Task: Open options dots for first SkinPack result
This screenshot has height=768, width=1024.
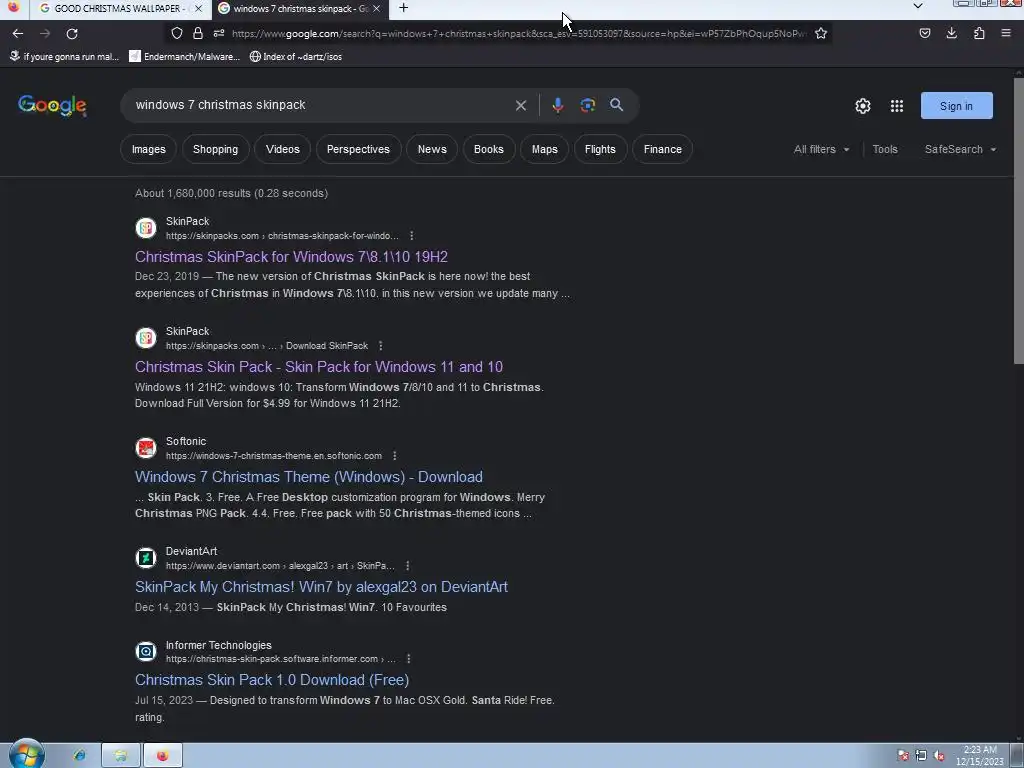Action: coord(411,236)
